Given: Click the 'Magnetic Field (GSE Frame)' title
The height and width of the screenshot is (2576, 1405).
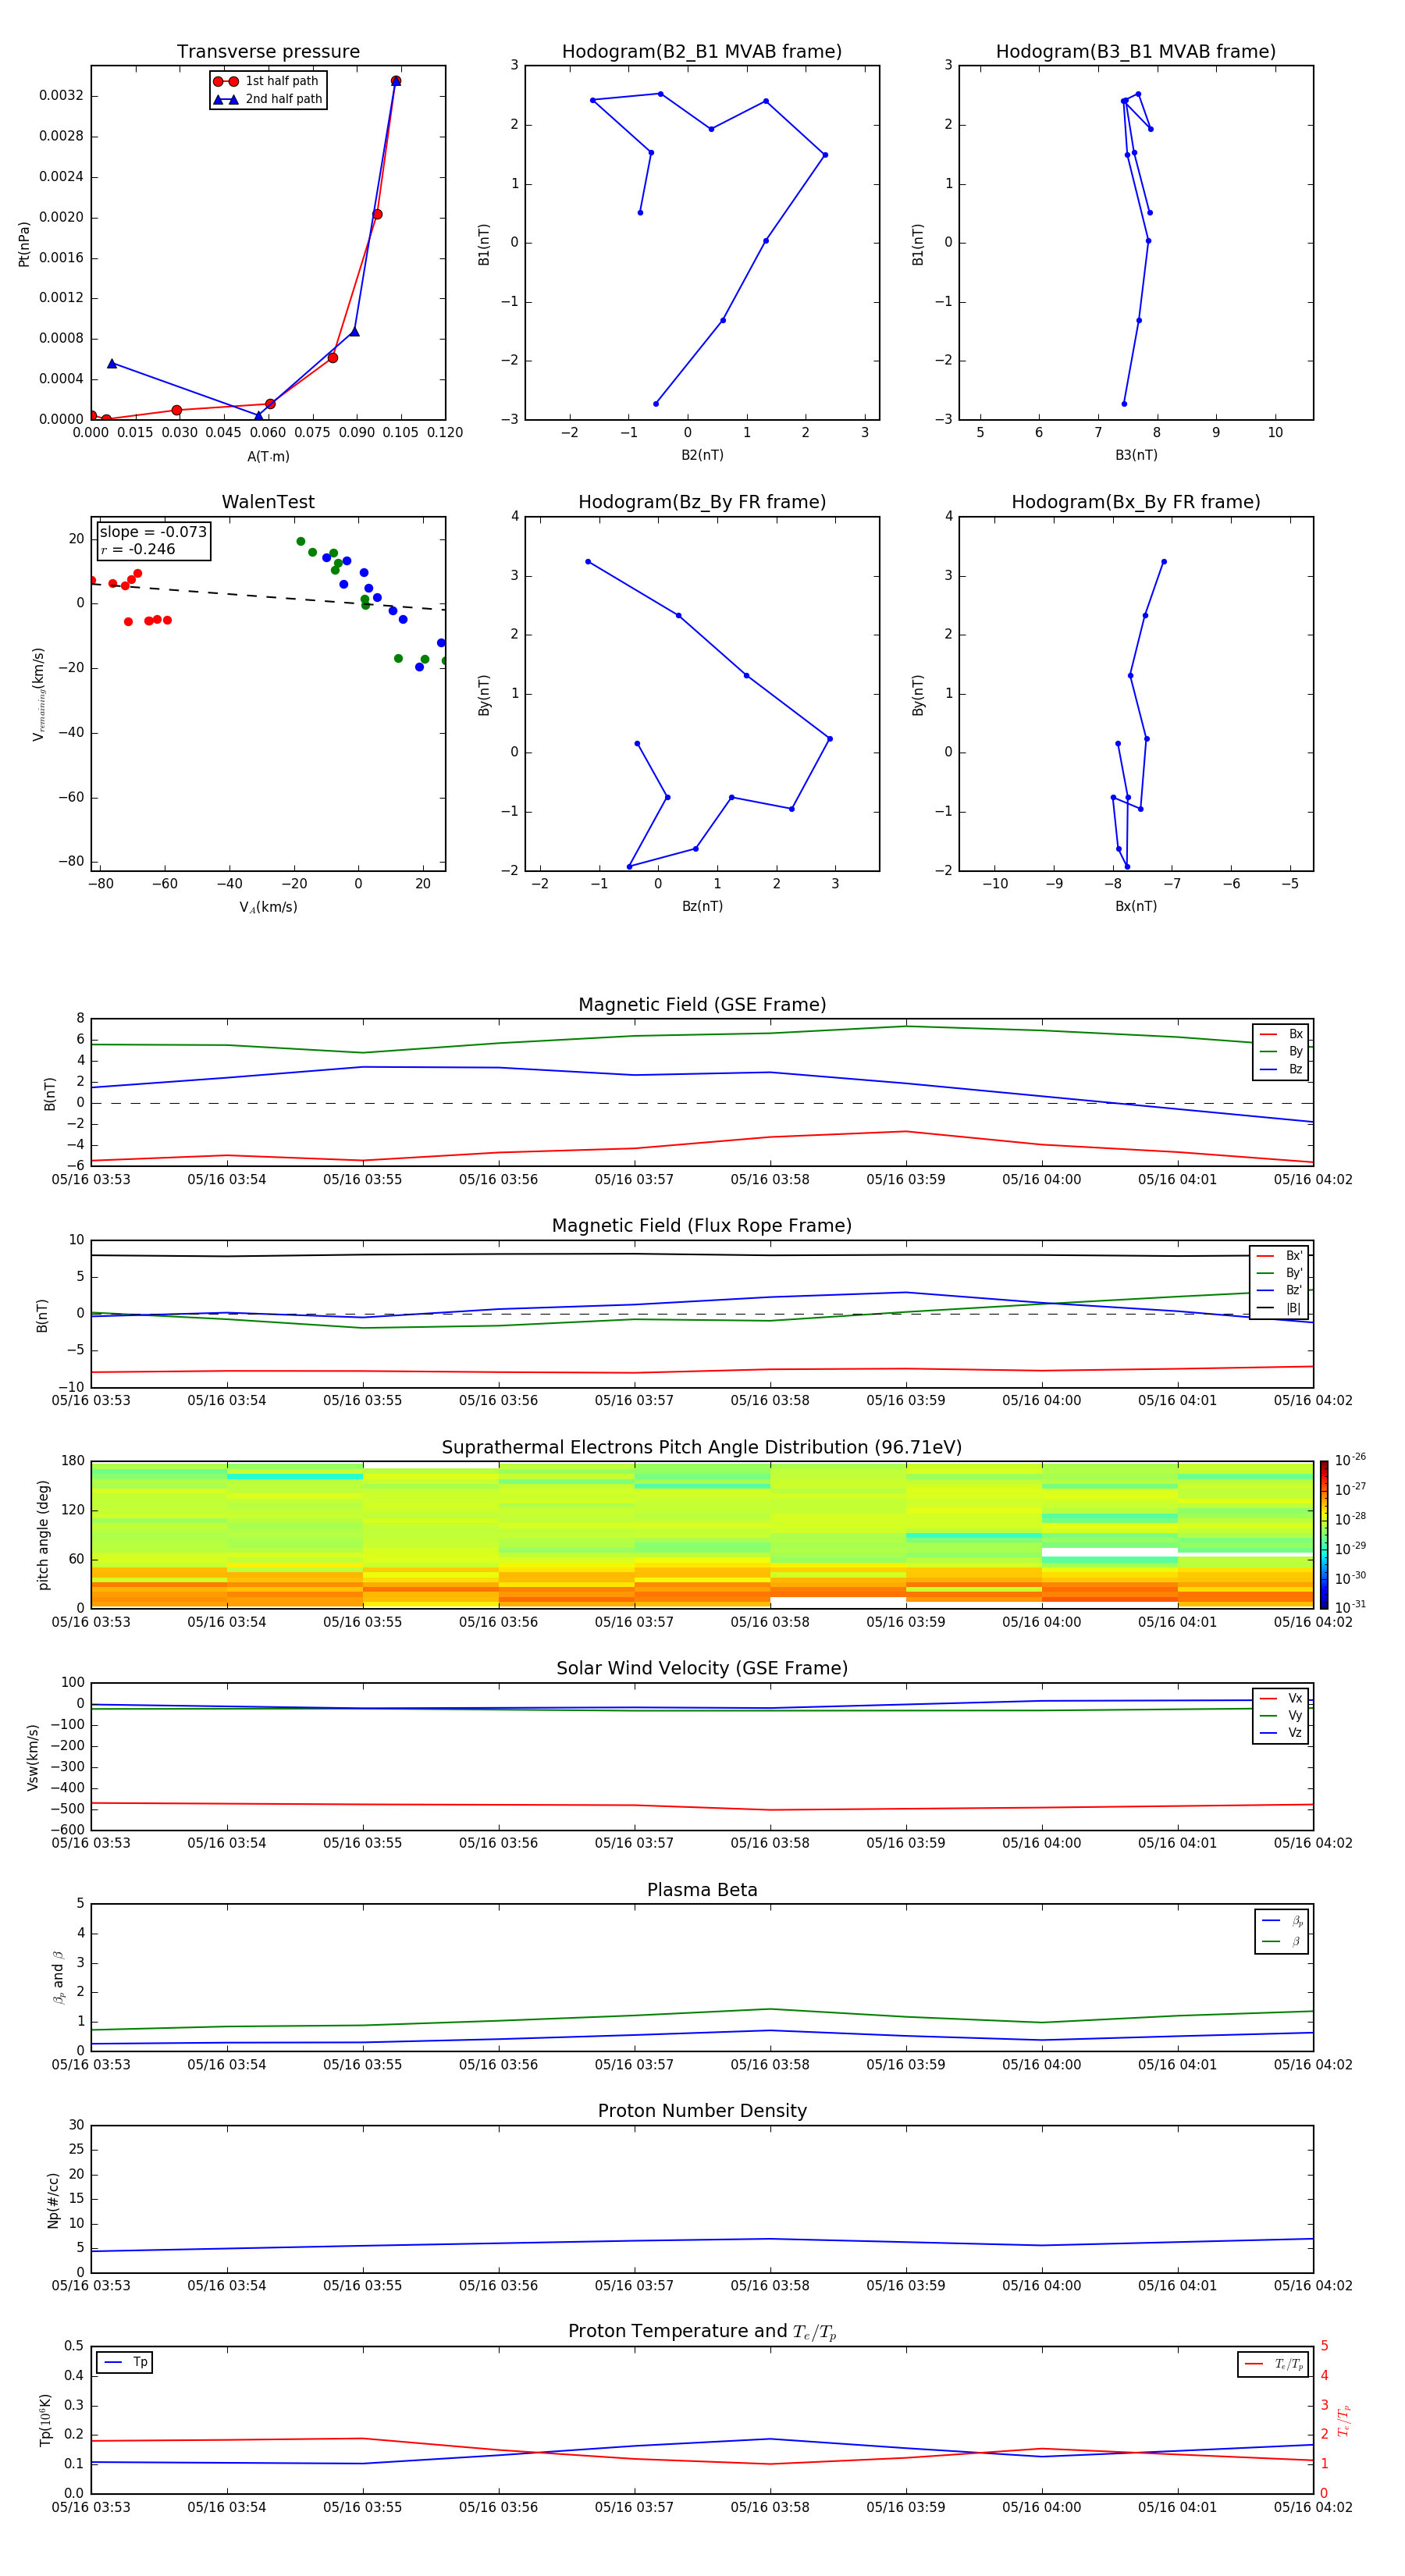Looking at the screenshot, I should [702, 1005].
